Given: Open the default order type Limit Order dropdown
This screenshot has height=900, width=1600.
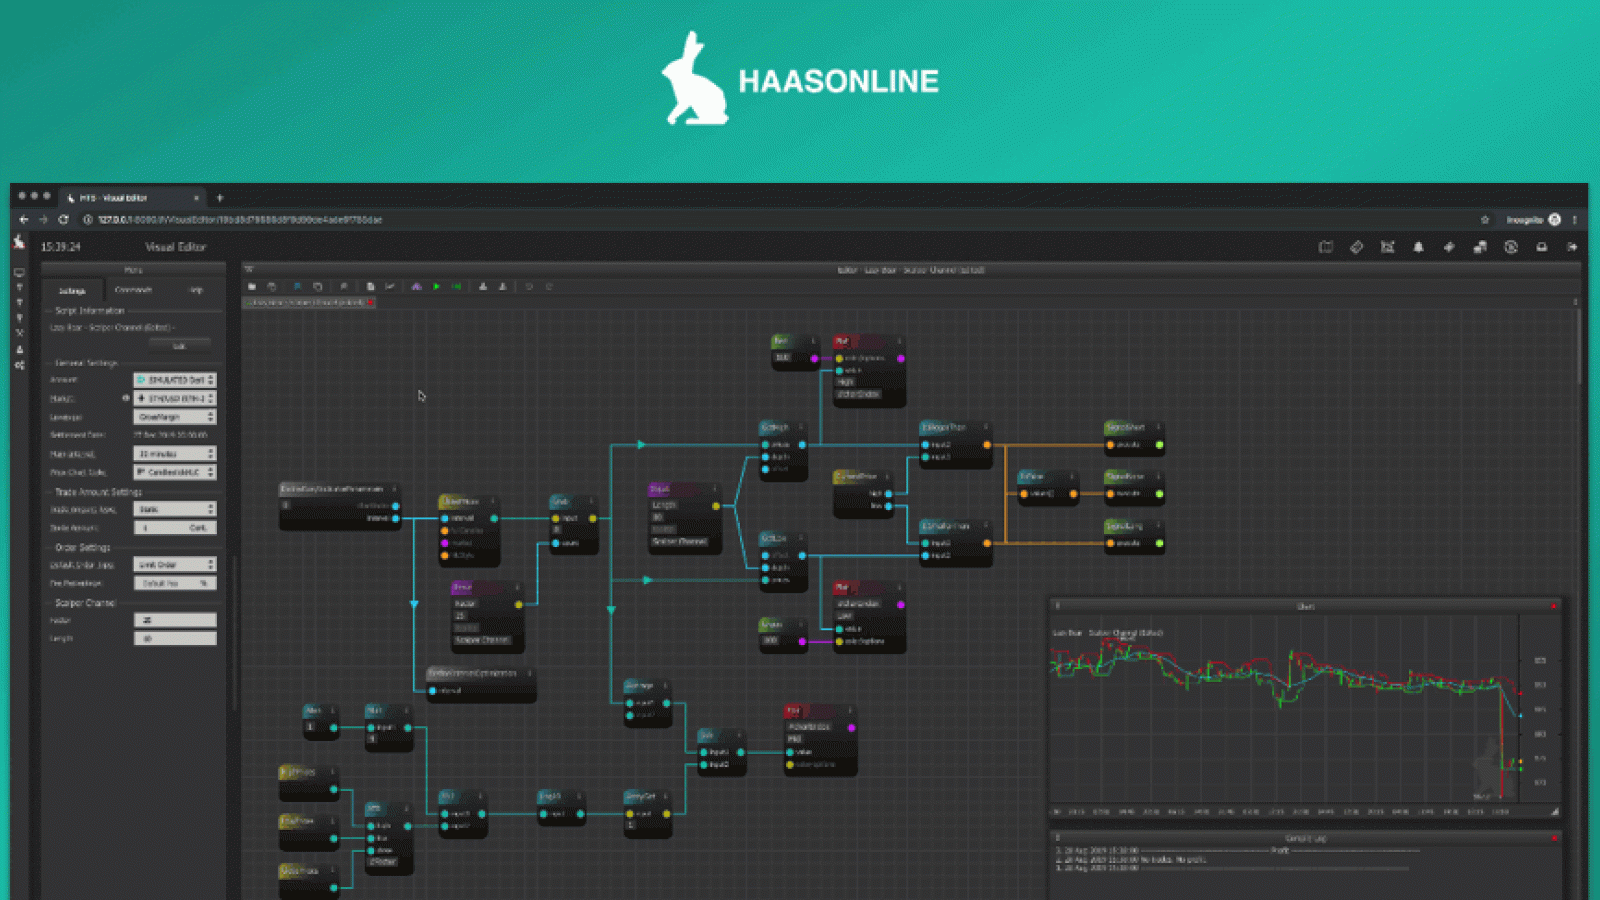Looking at the screenshot, I should click(x=175, y=565).
